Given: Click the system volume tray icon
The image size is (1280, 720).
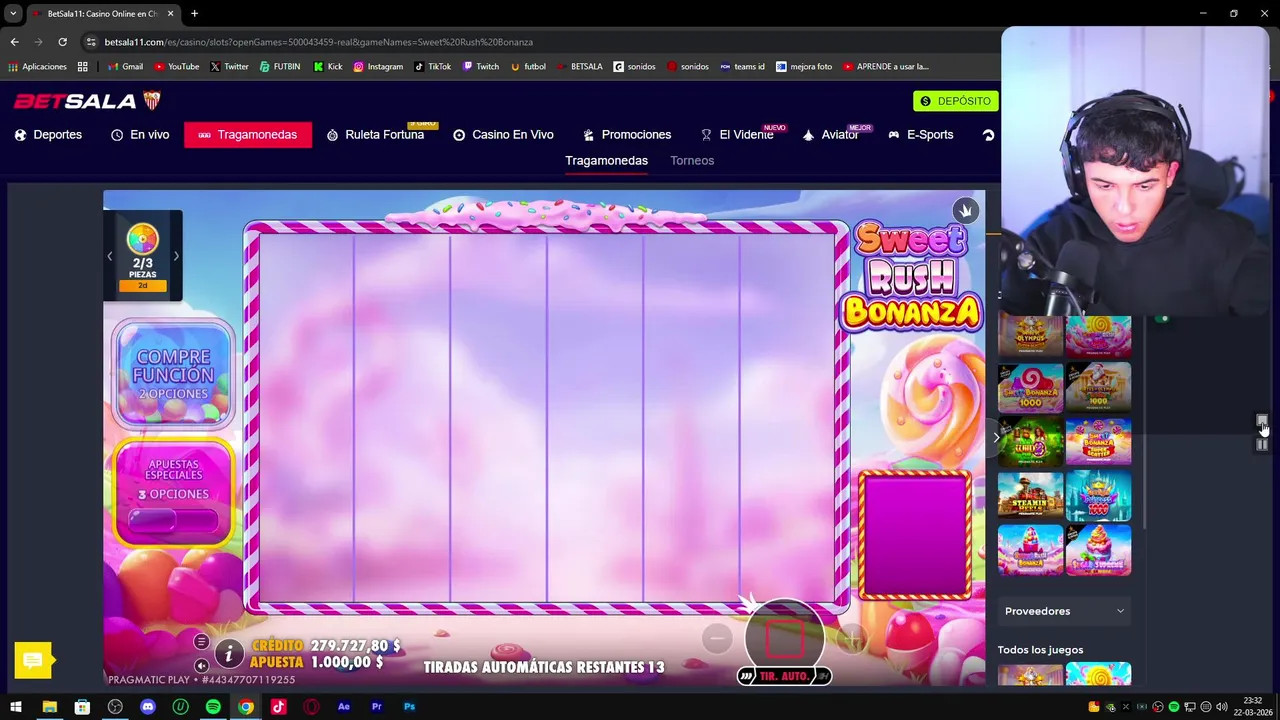Looking at the screenshot, I should (x=1221, y=707).
